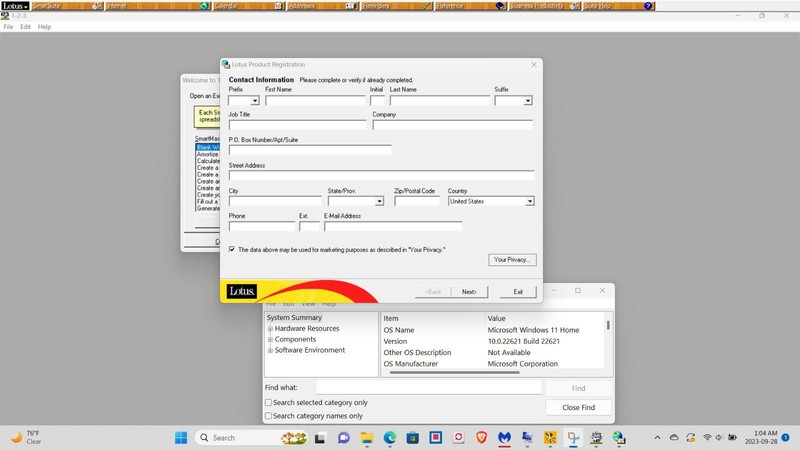Image resolution: width=800 pixels, height=450 pixels.
Task: Open the Lotus SmartCenter menu button
Action: coord(15,6)
